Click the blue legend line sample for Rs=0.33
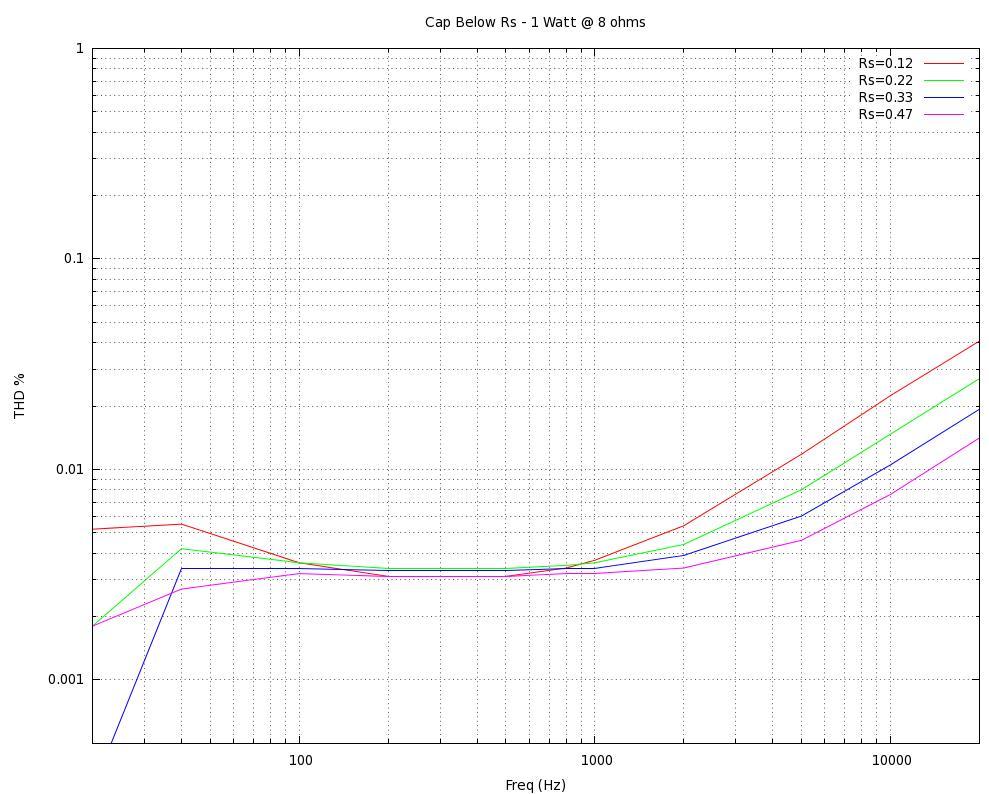989x794 pixels. click(x=944, y=97)
